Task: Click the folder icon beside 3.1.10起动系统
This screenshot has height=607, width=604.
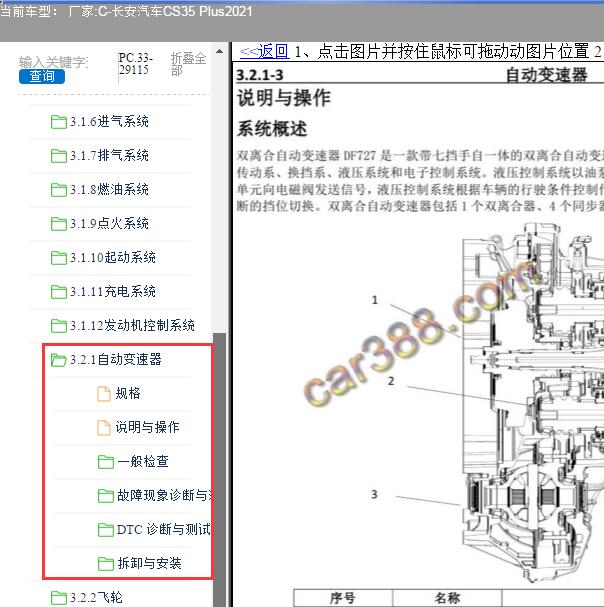Action: [58, 258]
